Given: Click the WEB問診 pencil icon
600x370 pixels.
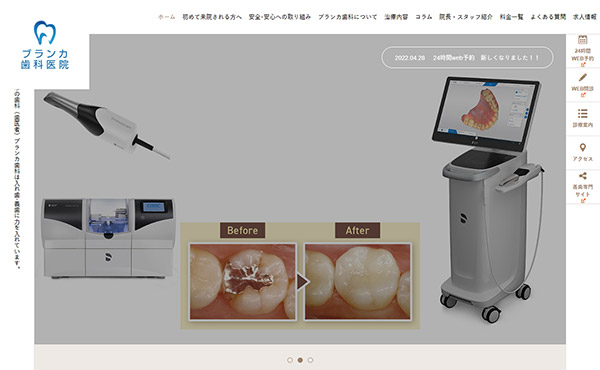Looking at the screenshot, I should coord(582,78).
